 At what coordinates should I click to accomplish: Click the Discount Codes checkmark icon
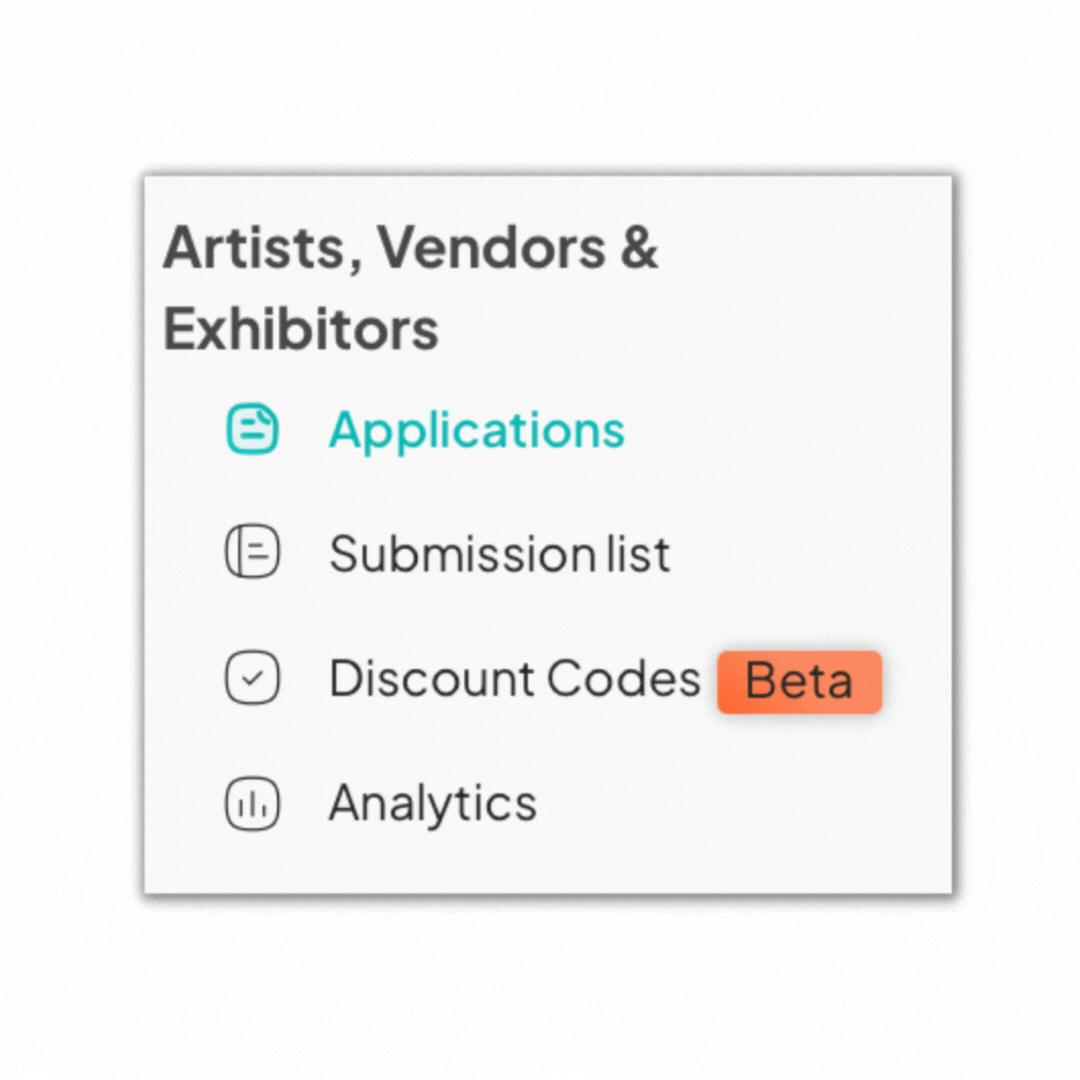(x=252, y=678)
